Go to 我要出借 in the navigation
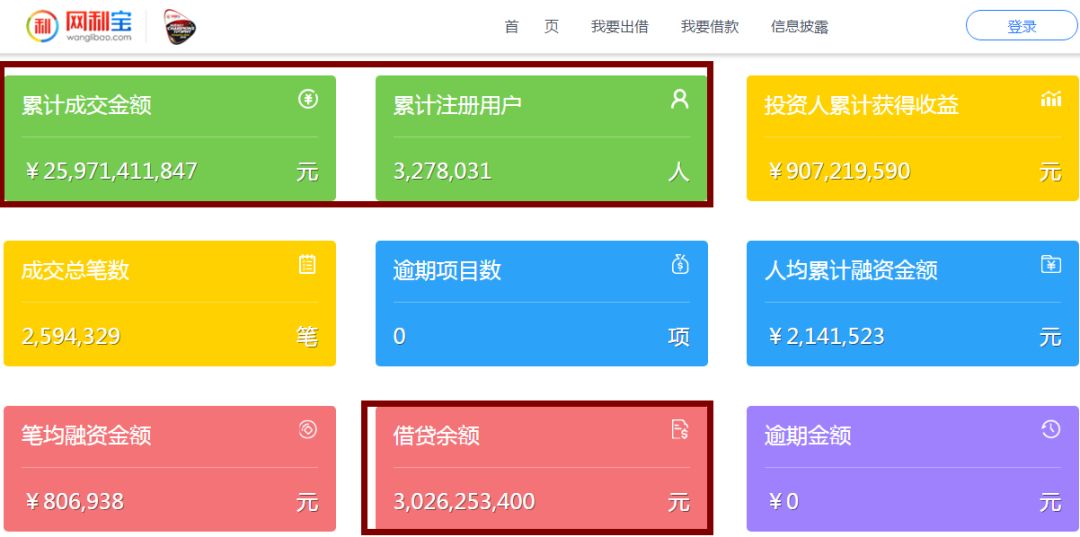Viewport: 1080px width, 537px height. [619, 27]
